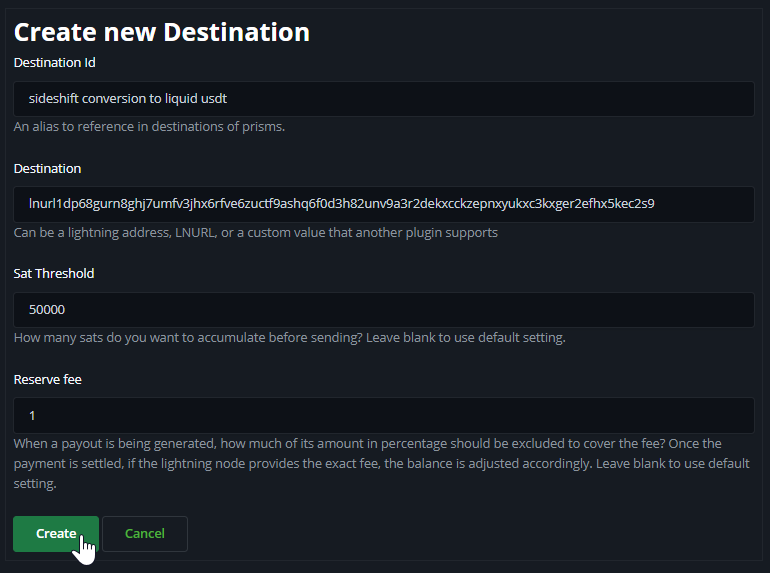Click the Destination field label
Viewport: 770px width, 573px height.
pos(48,168)
